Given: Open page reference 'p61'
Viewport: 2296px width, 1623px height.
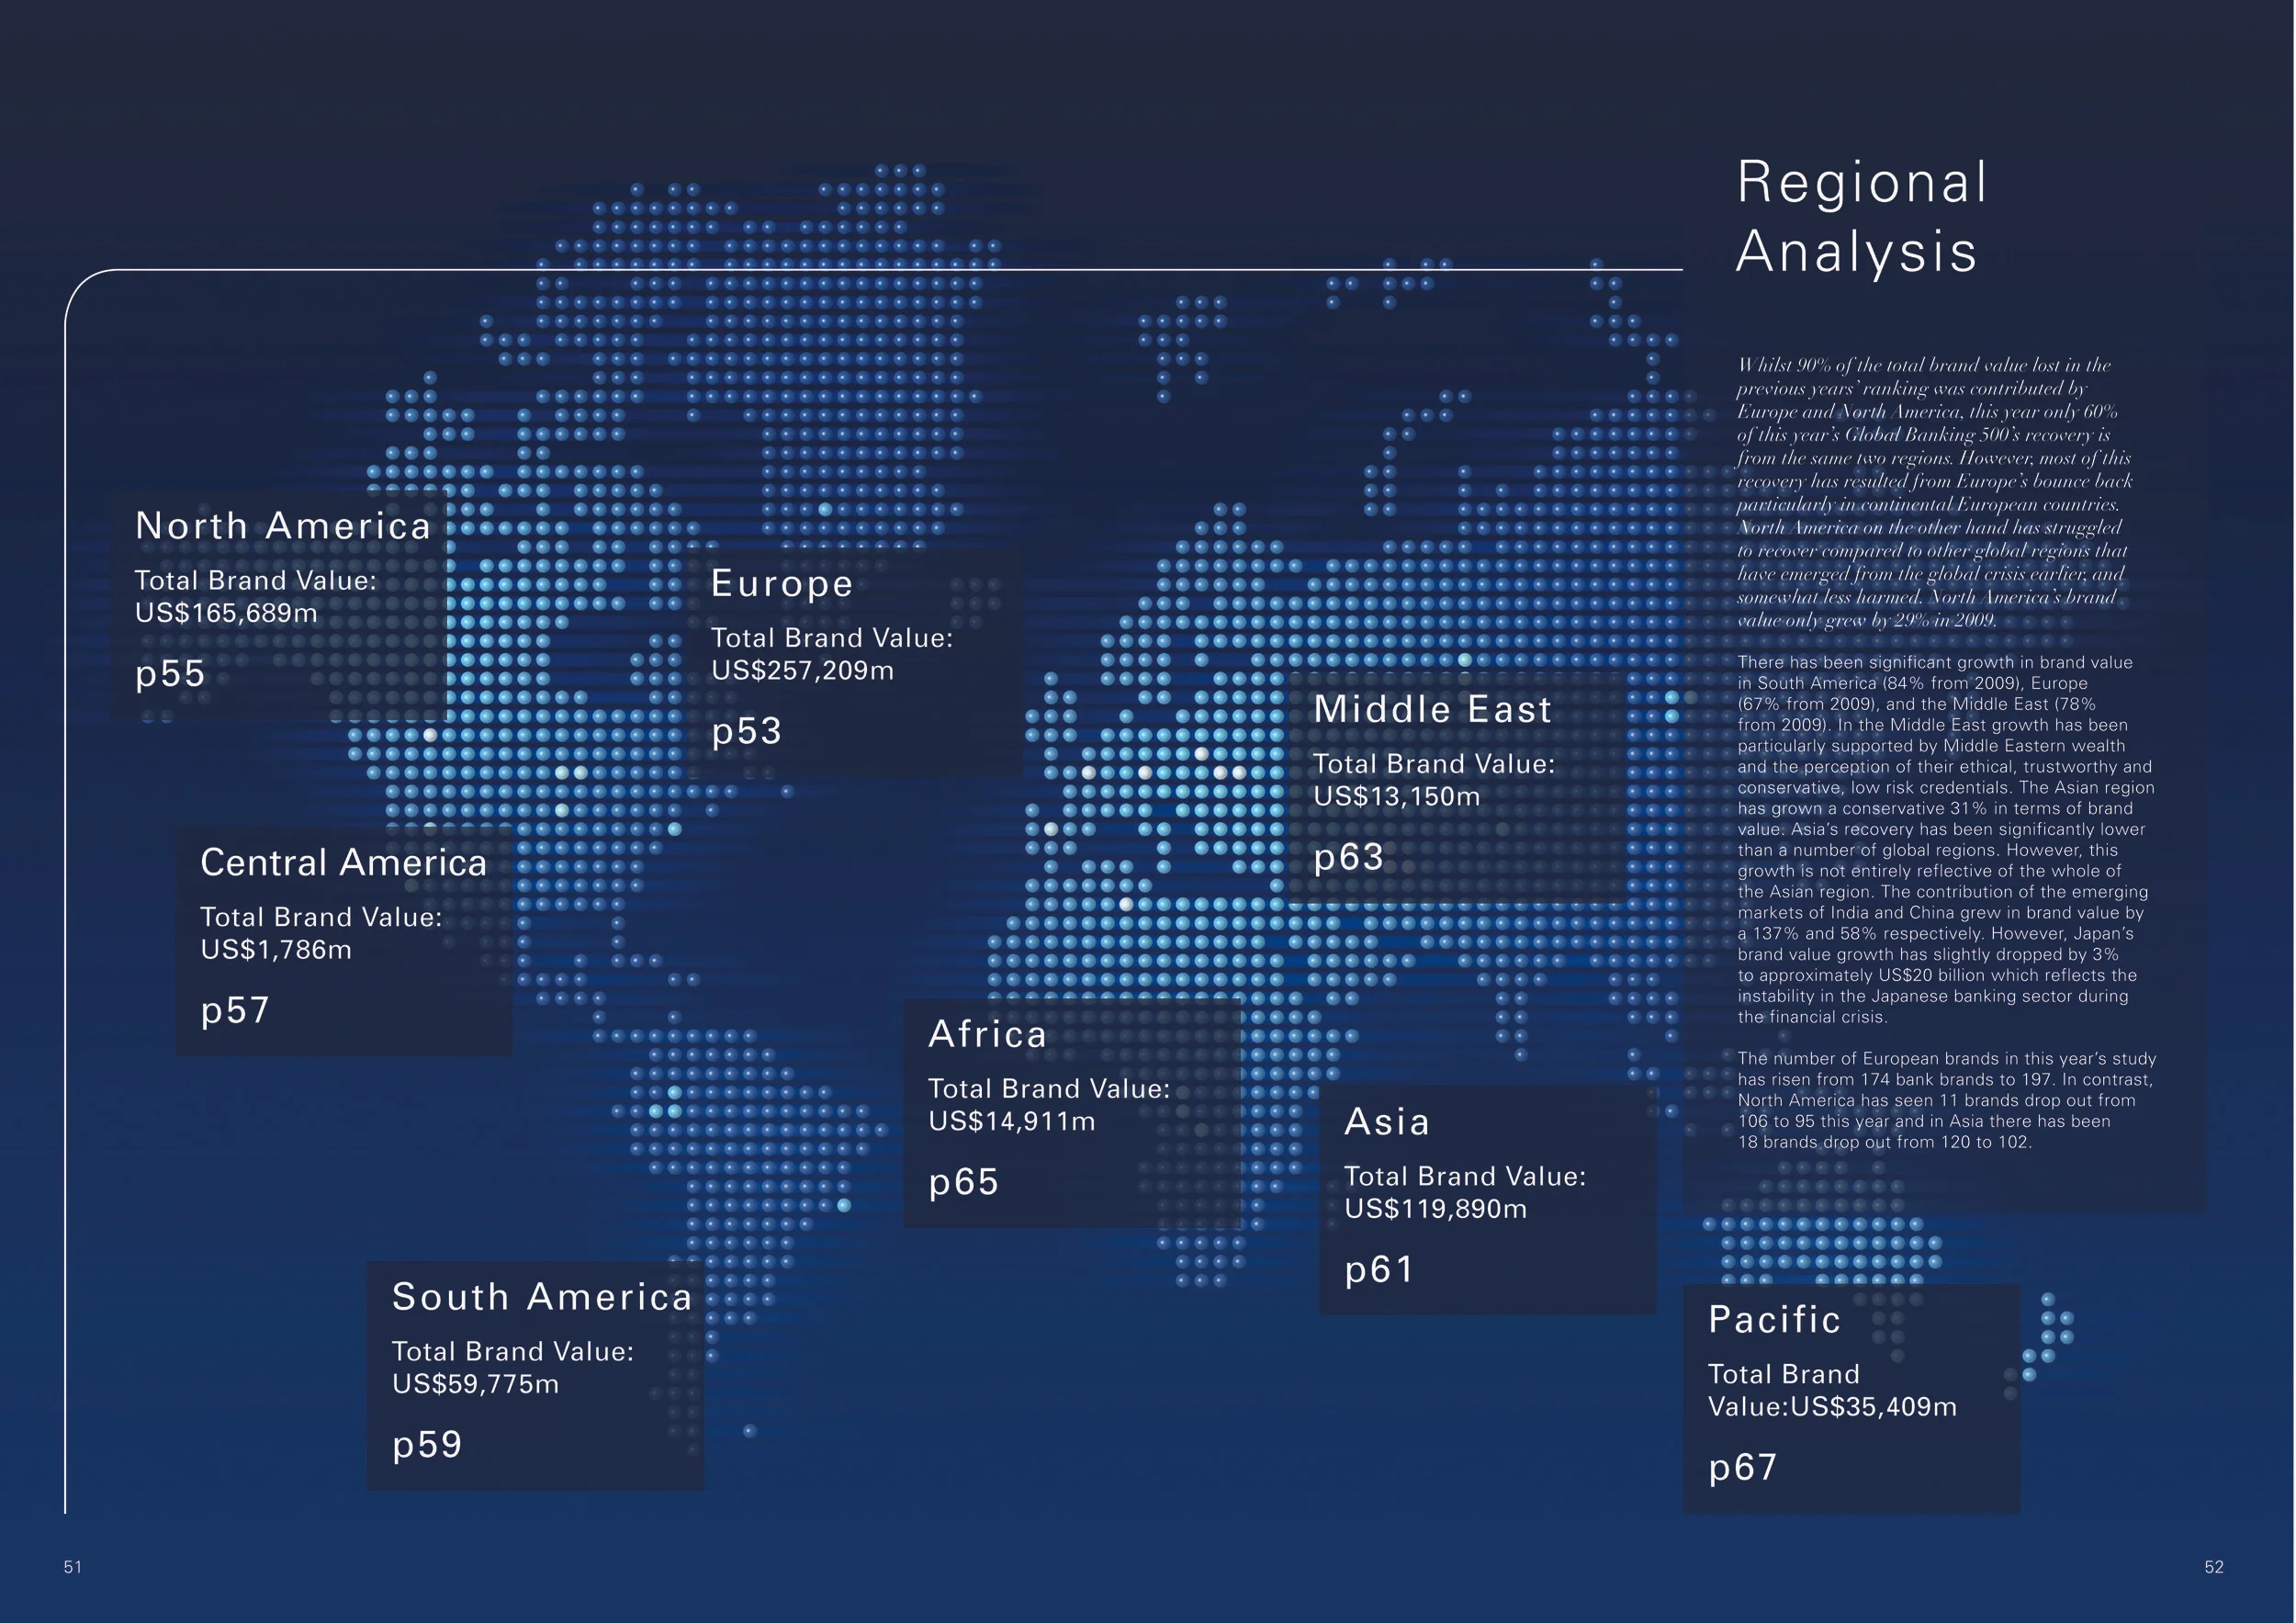Looking at the screenshot, I should coord(1379,1271).
